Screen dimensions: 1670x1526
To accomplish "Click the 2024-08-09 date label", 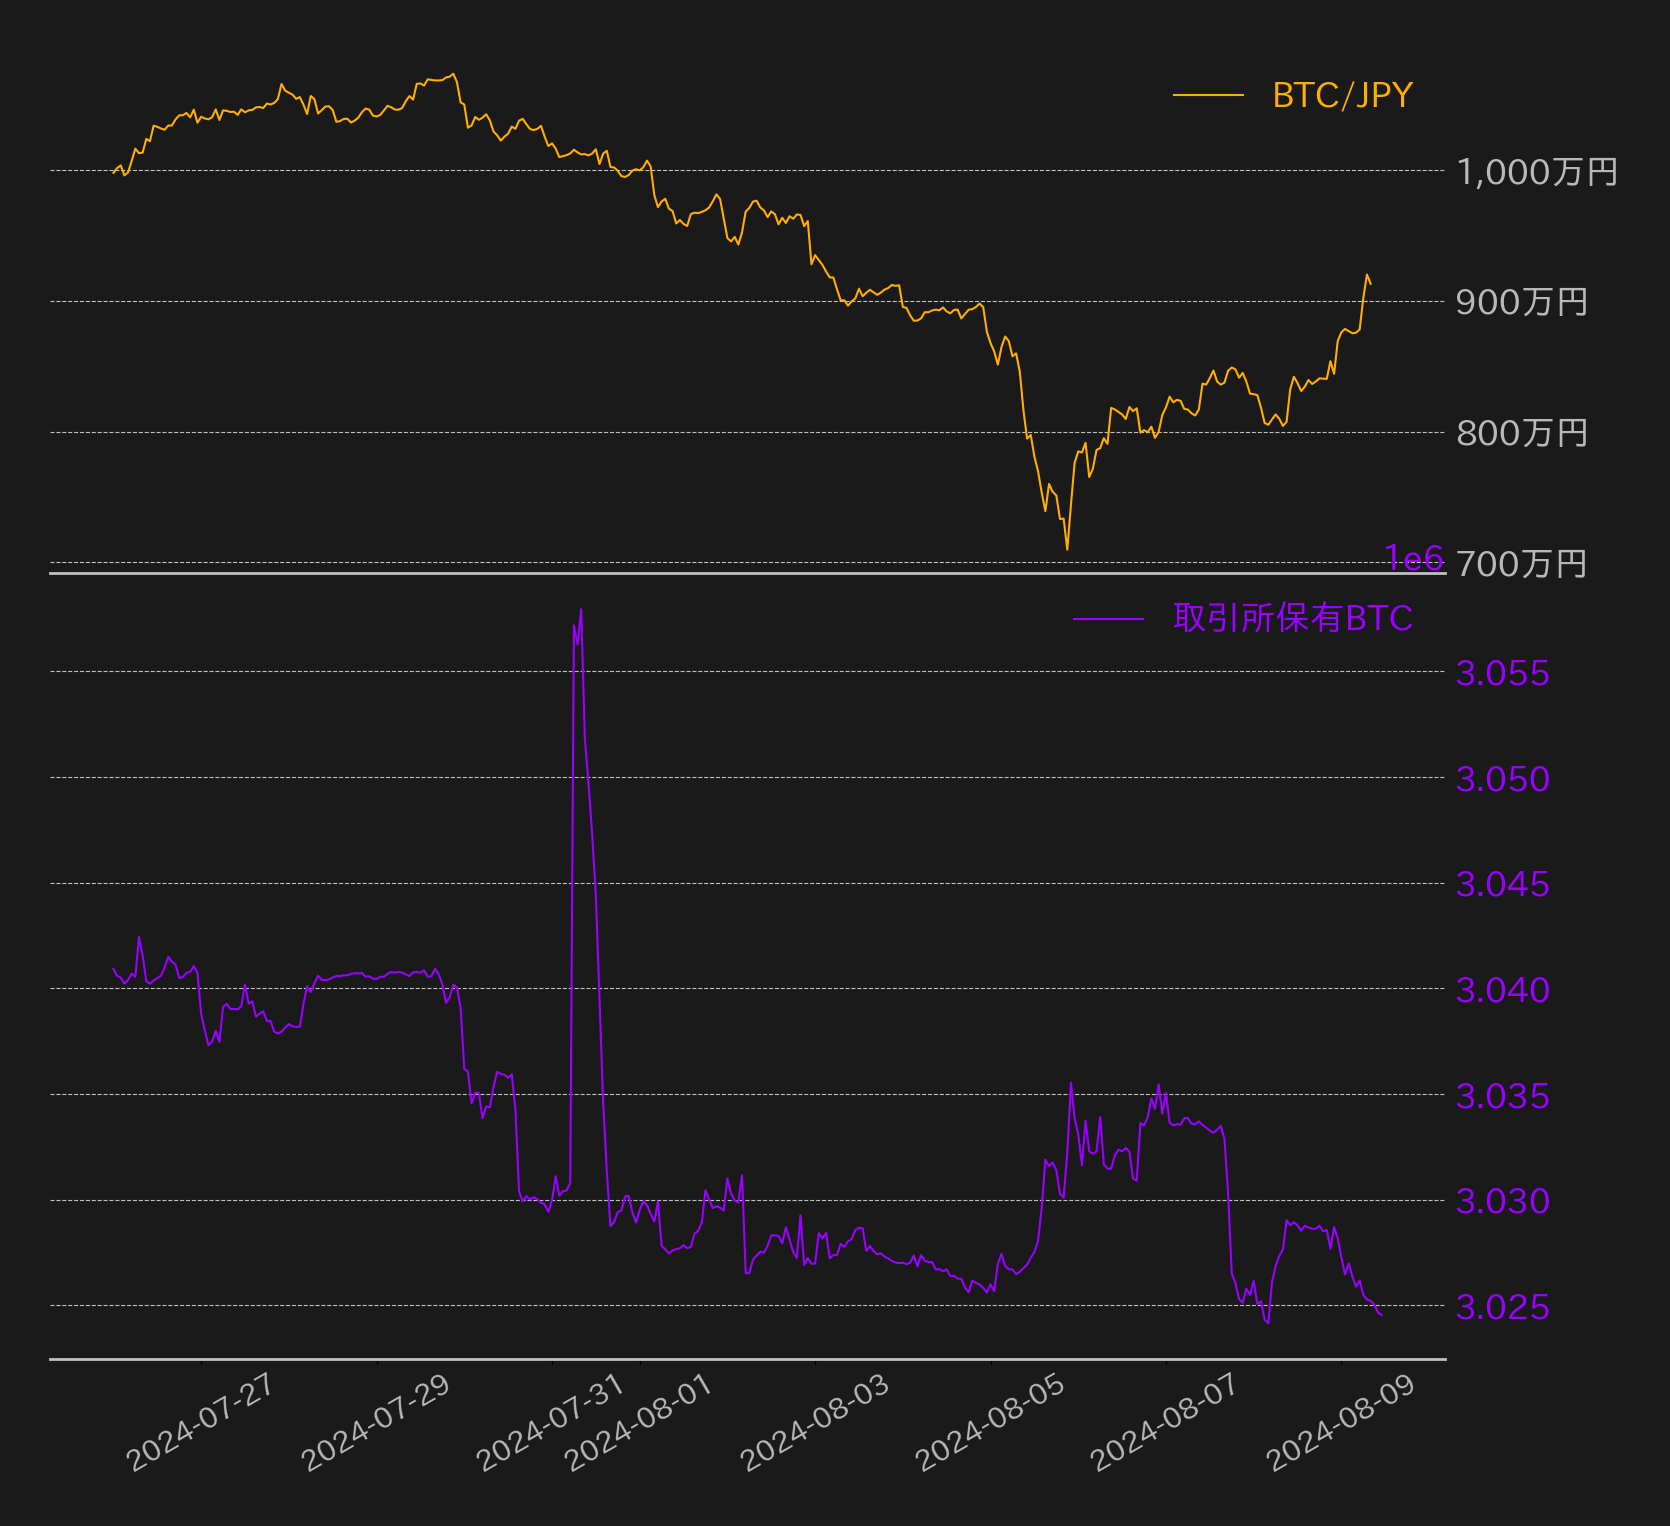I will coord(1340,1421).
